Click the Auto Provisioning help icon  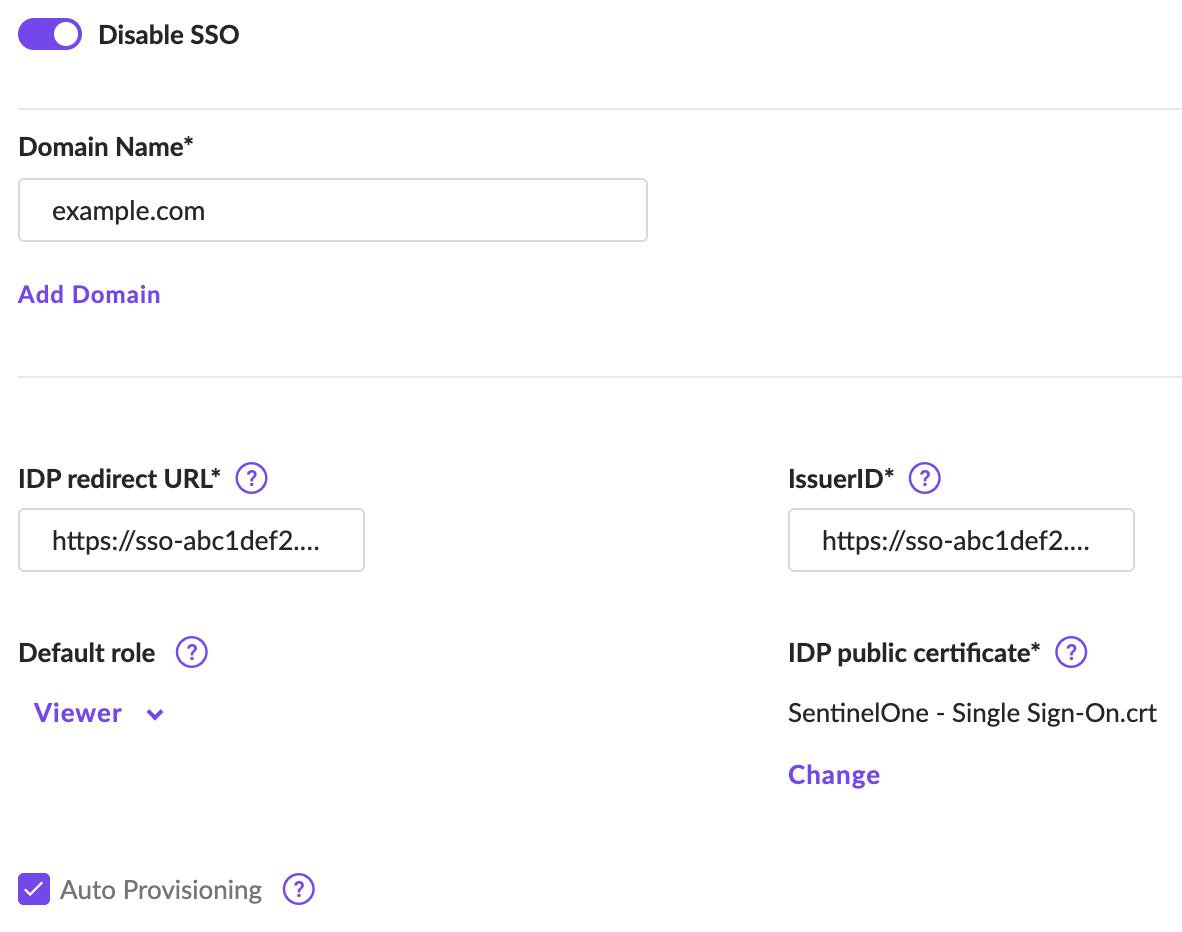coord(298,889)
